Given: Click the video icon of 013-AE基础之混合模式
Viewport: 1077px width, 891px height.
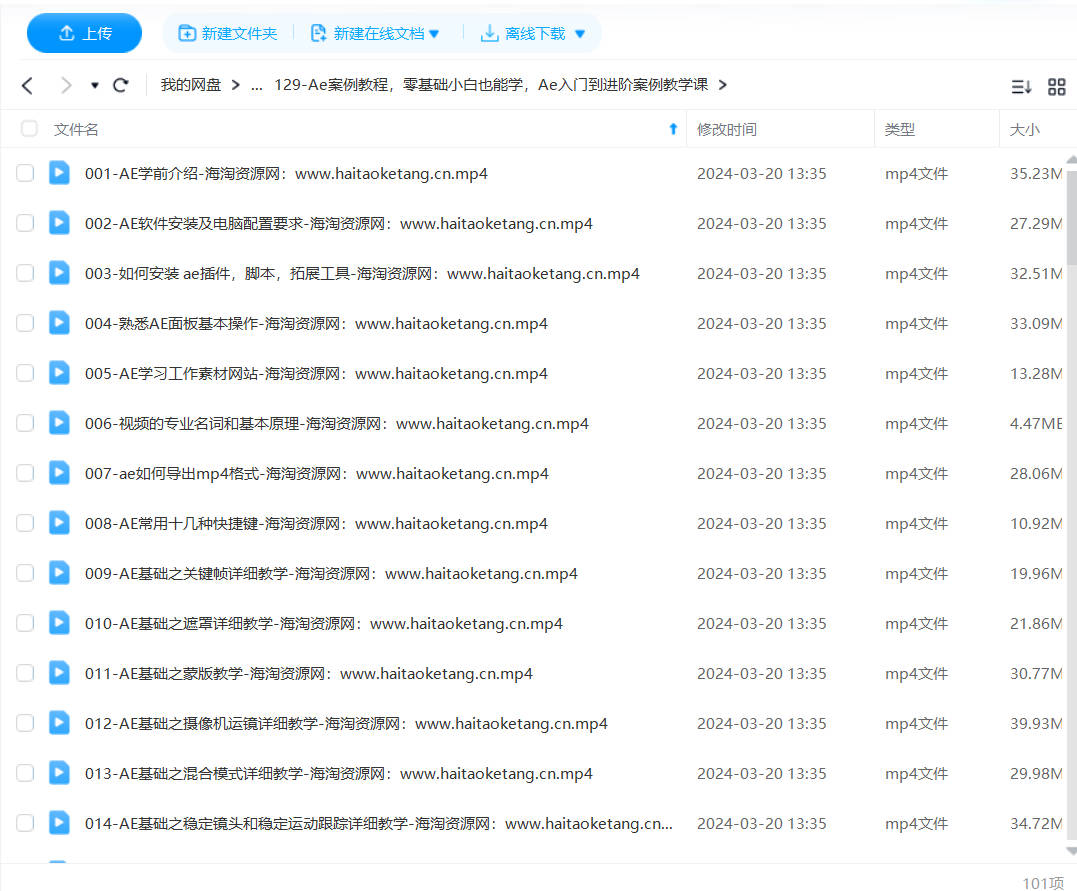Looking at the screenshot, I should (59, 773).
